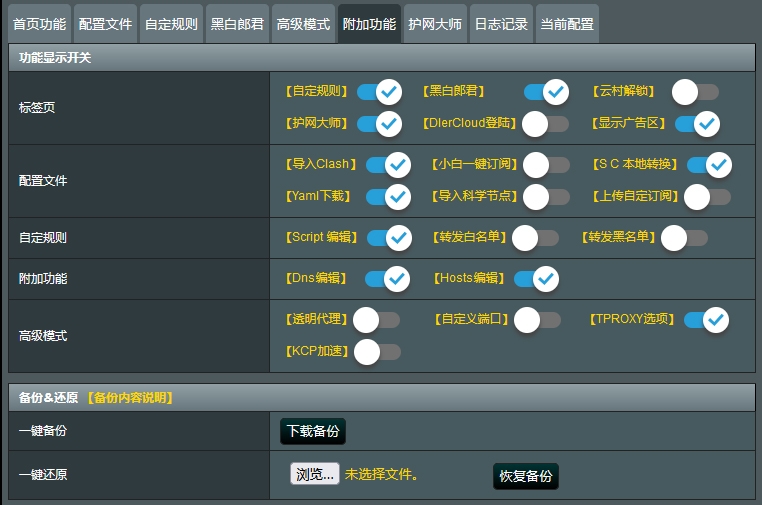The image size is (762, 505).
Task: Open the 日志记录 tab
Action: 500,24
